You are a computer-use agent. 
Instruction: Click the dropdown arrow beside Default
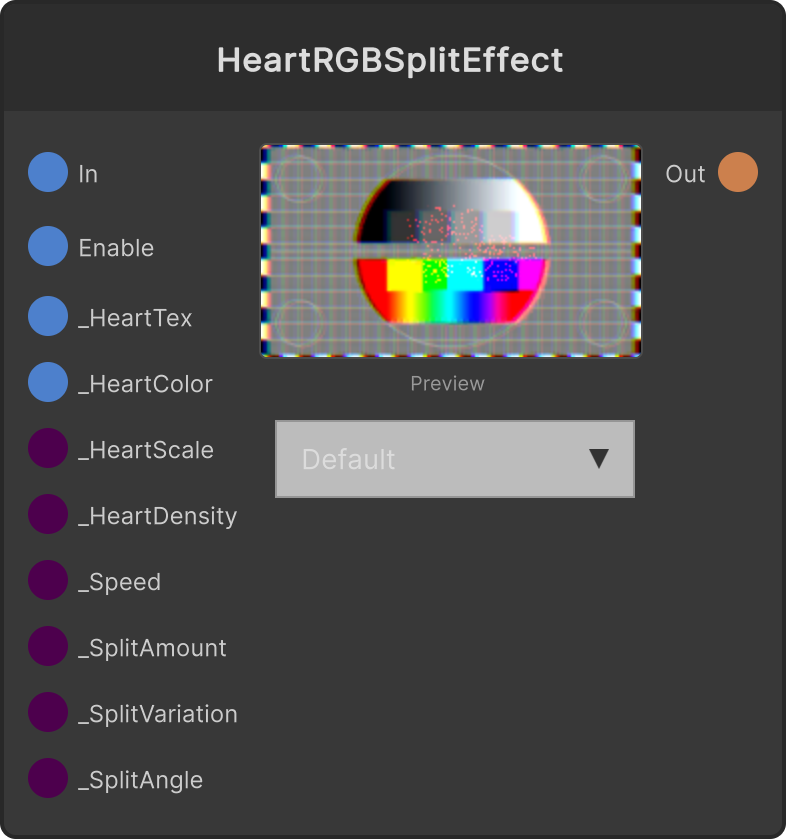click(599, 459)
